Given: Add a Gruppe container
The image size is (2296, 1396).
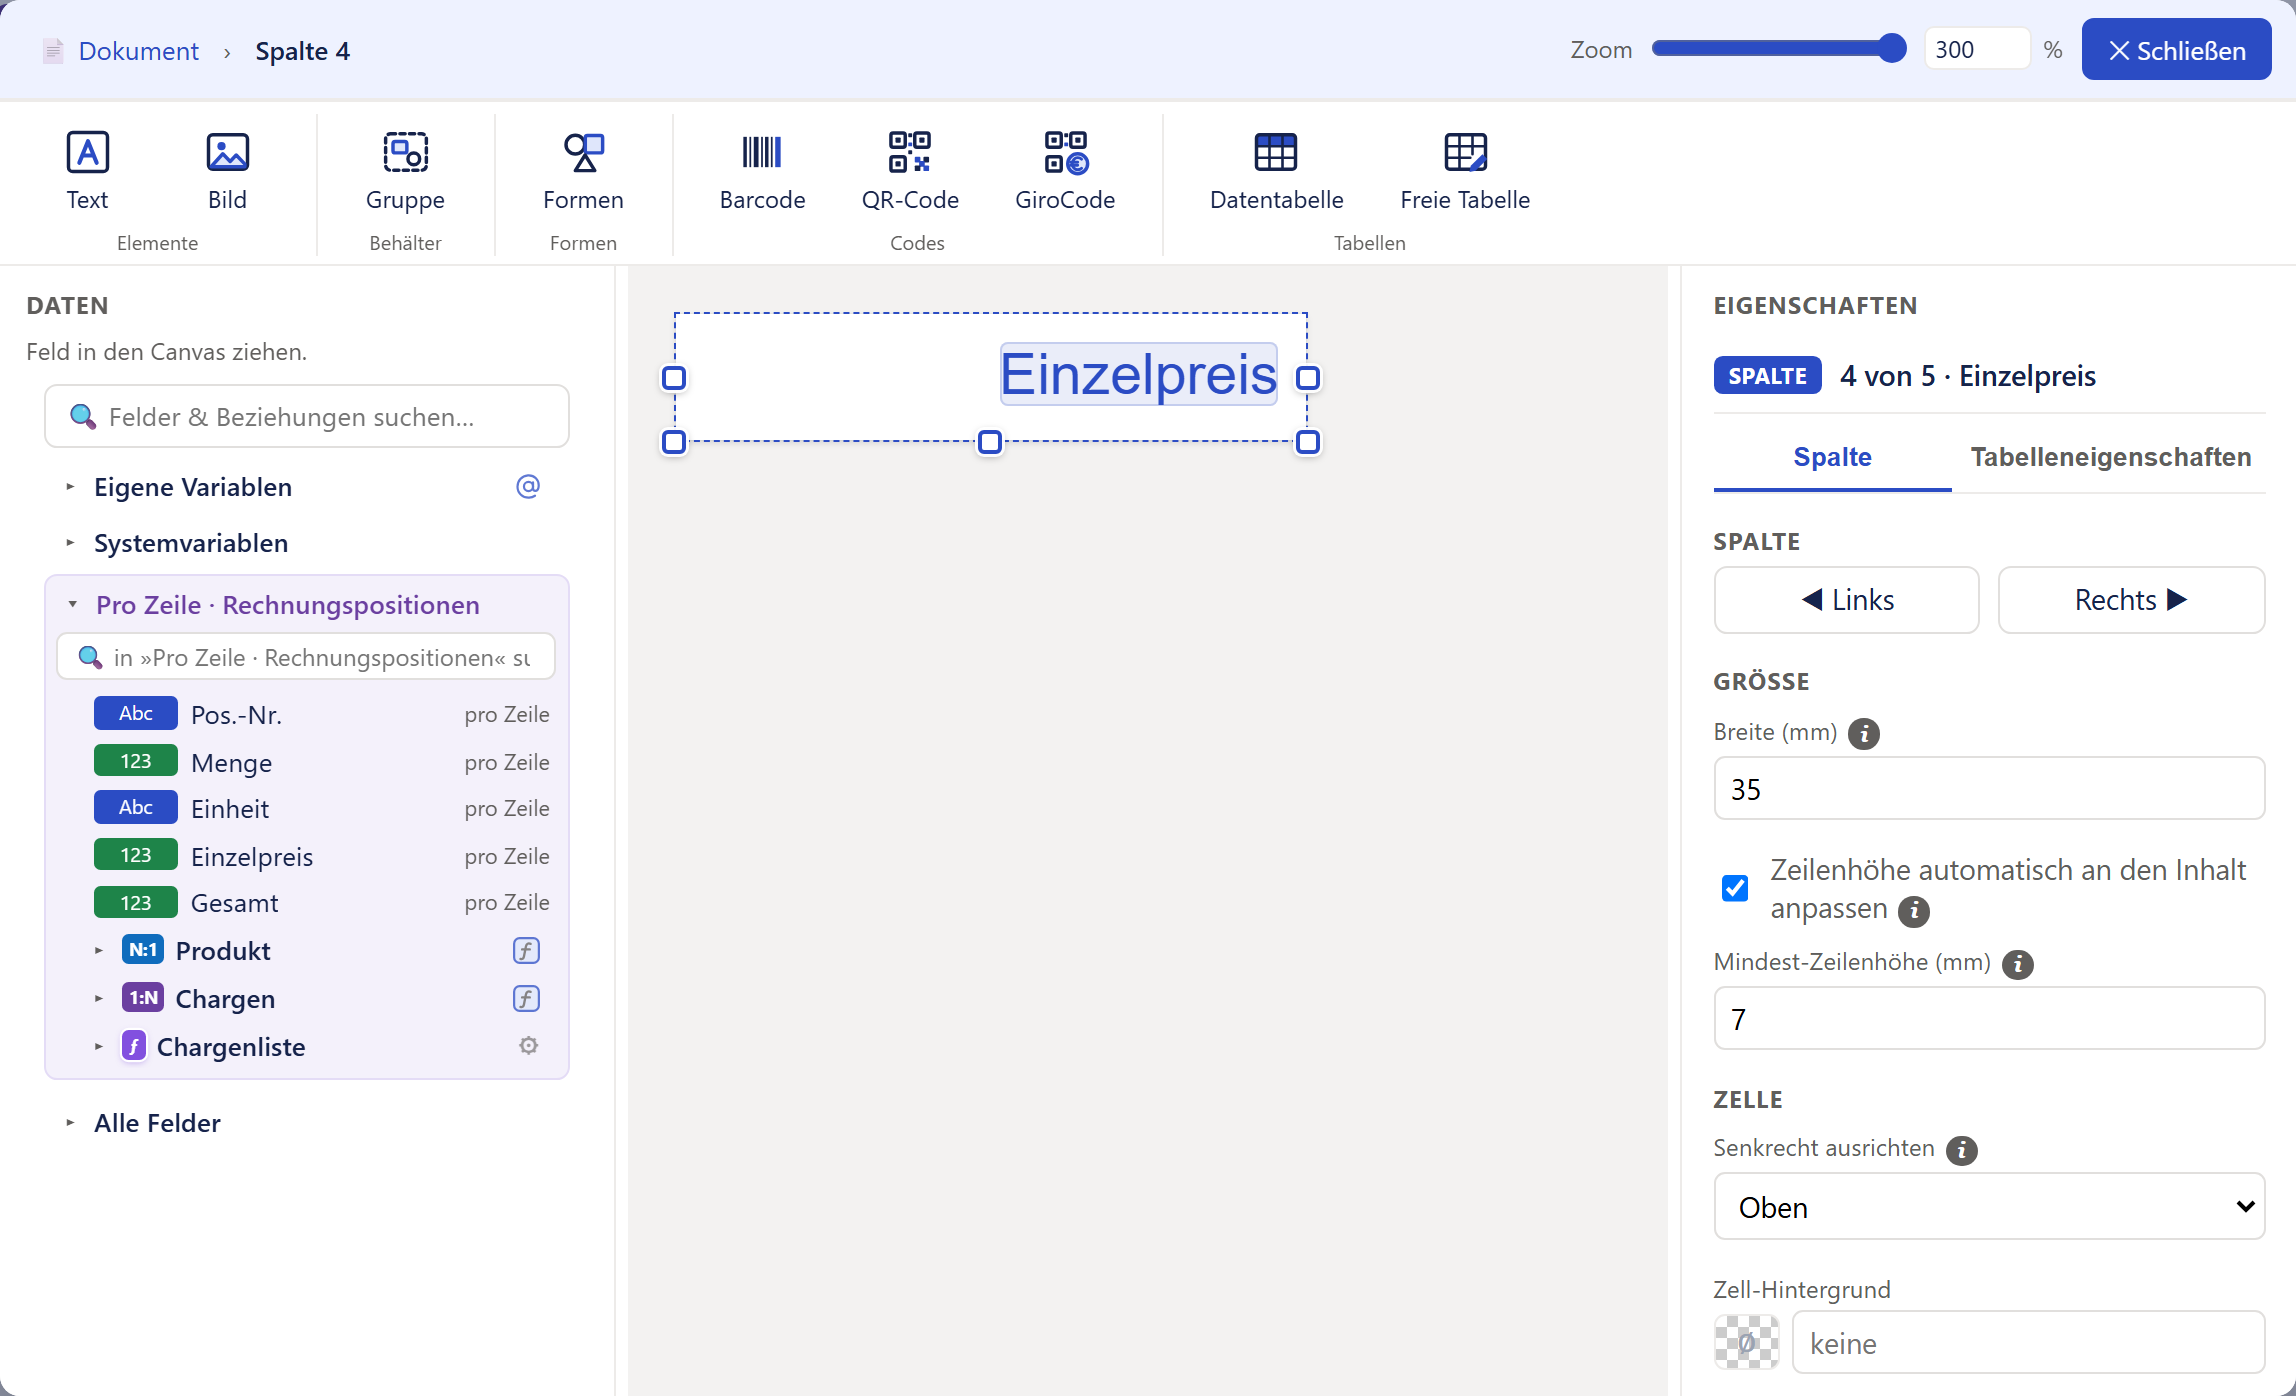Looking at the screenshot, I should click(x=405, y=171).
